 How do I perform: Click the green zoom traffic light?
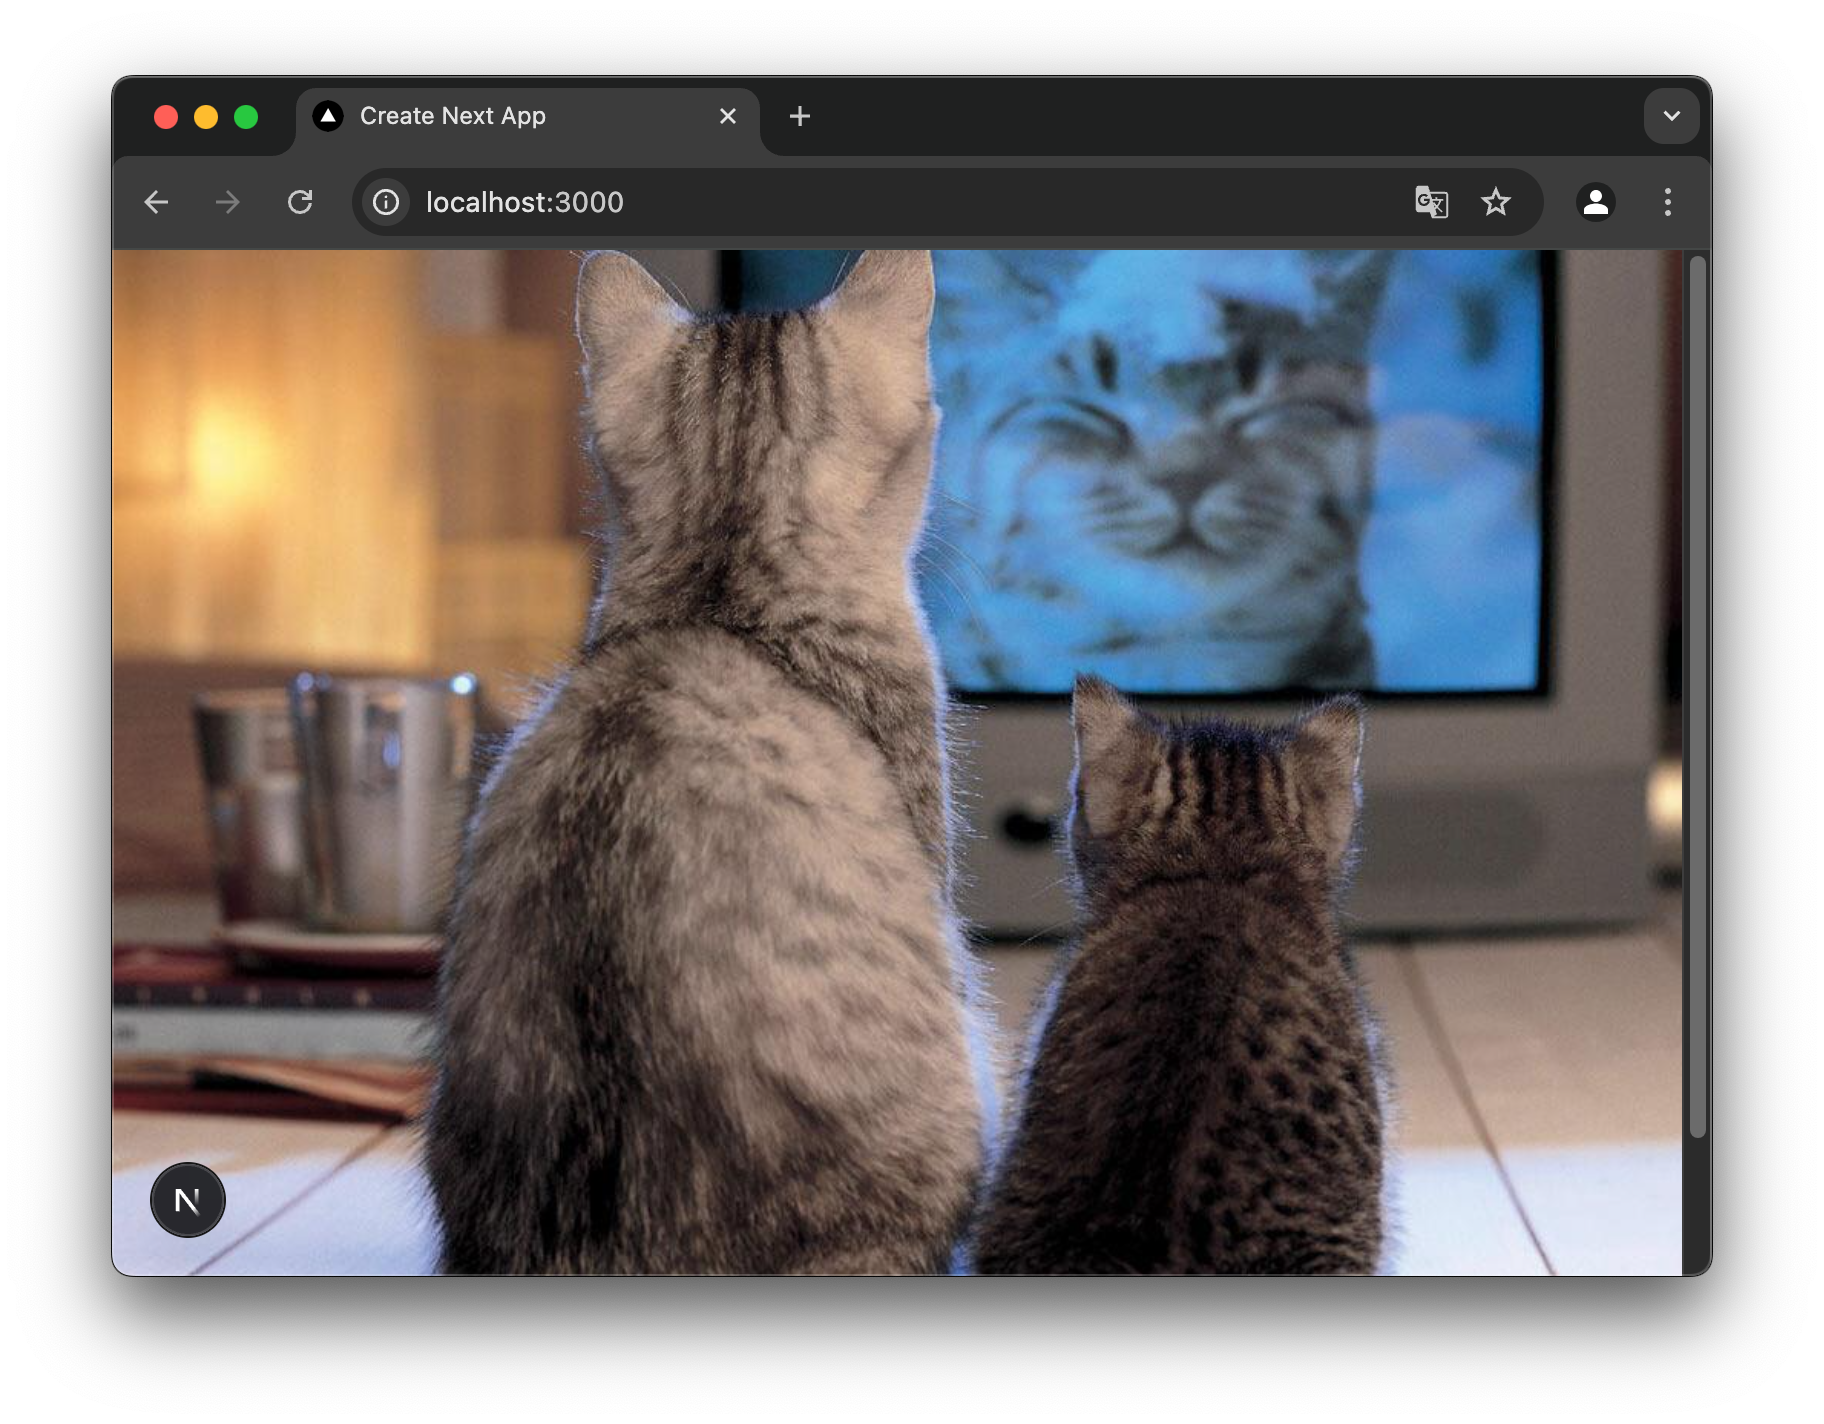246,116
